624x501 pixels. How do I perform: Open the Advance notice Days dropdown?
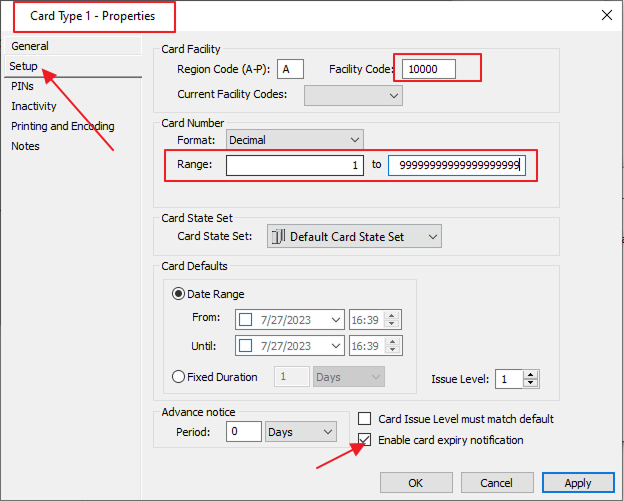(301, 432)
